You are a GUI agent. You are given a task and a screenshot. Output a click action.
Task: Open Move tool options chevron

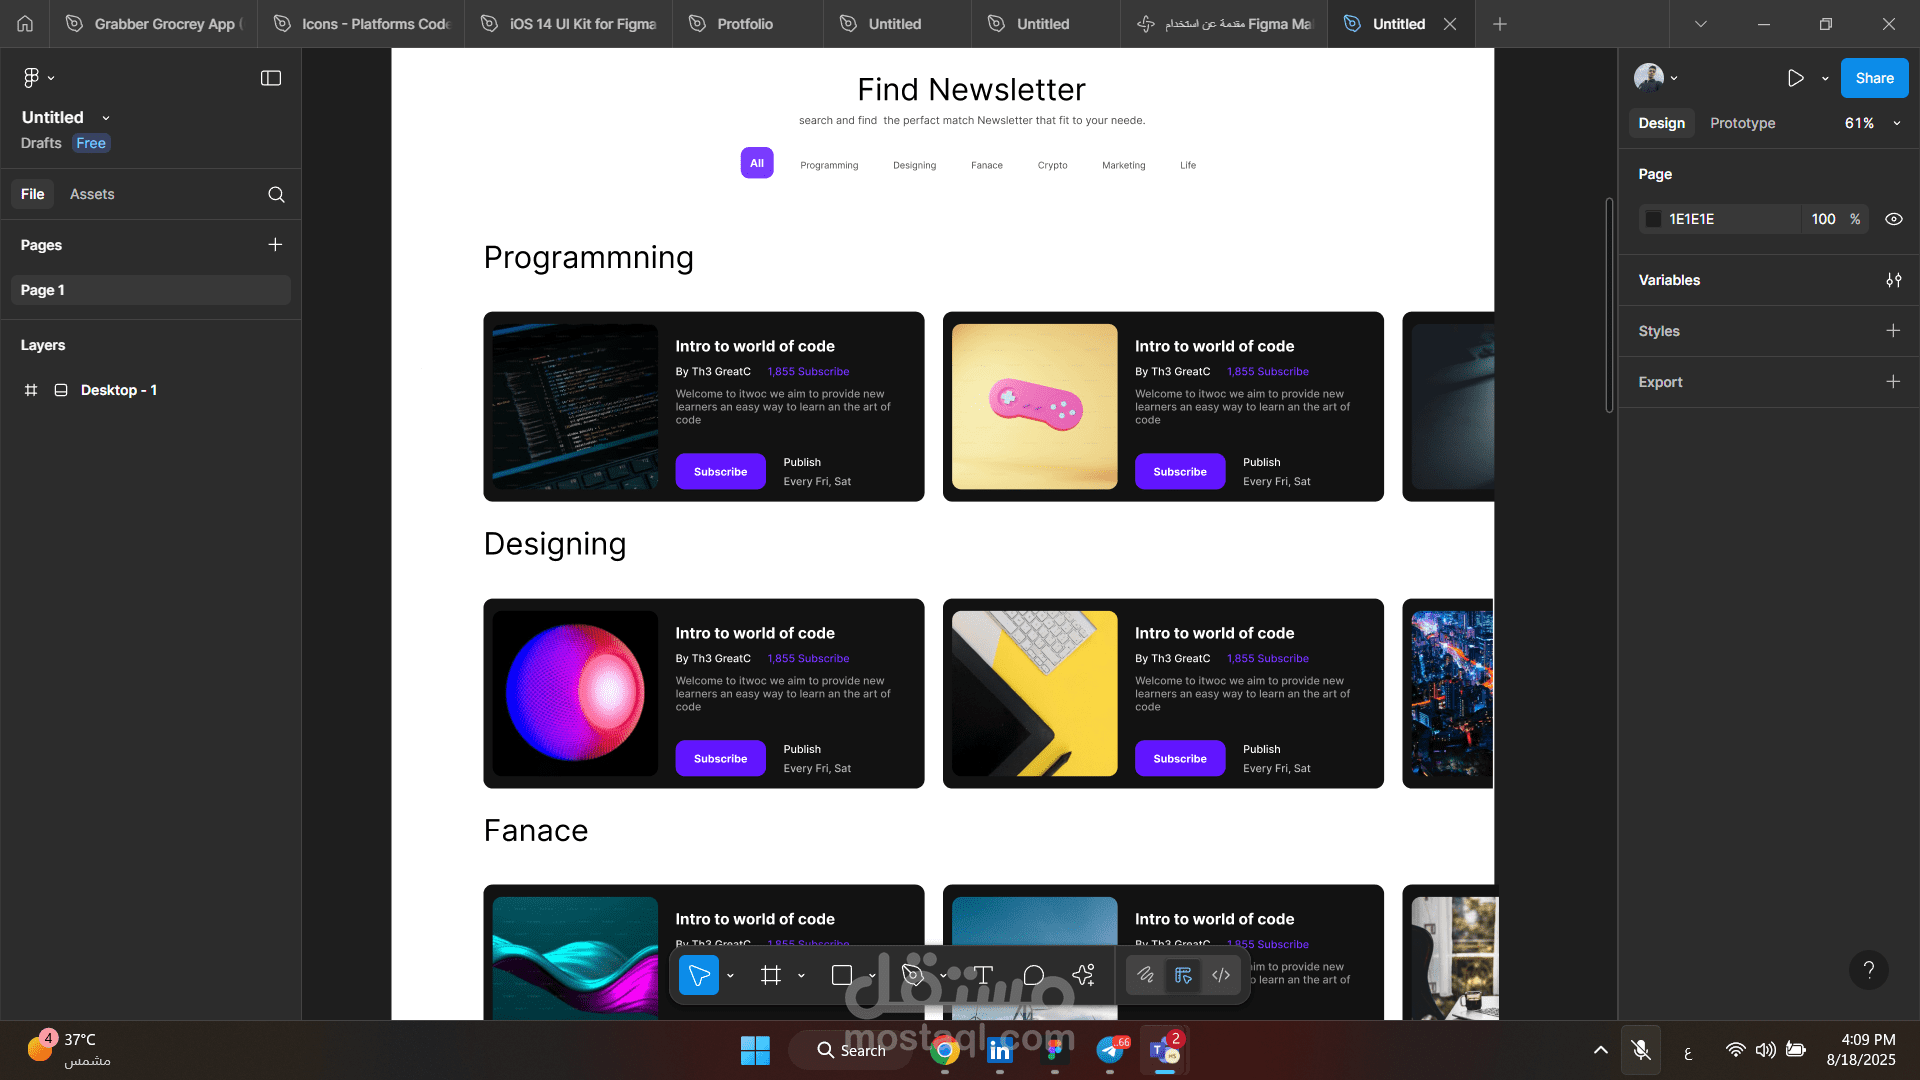pyautogui.click(x=730, y=975)
